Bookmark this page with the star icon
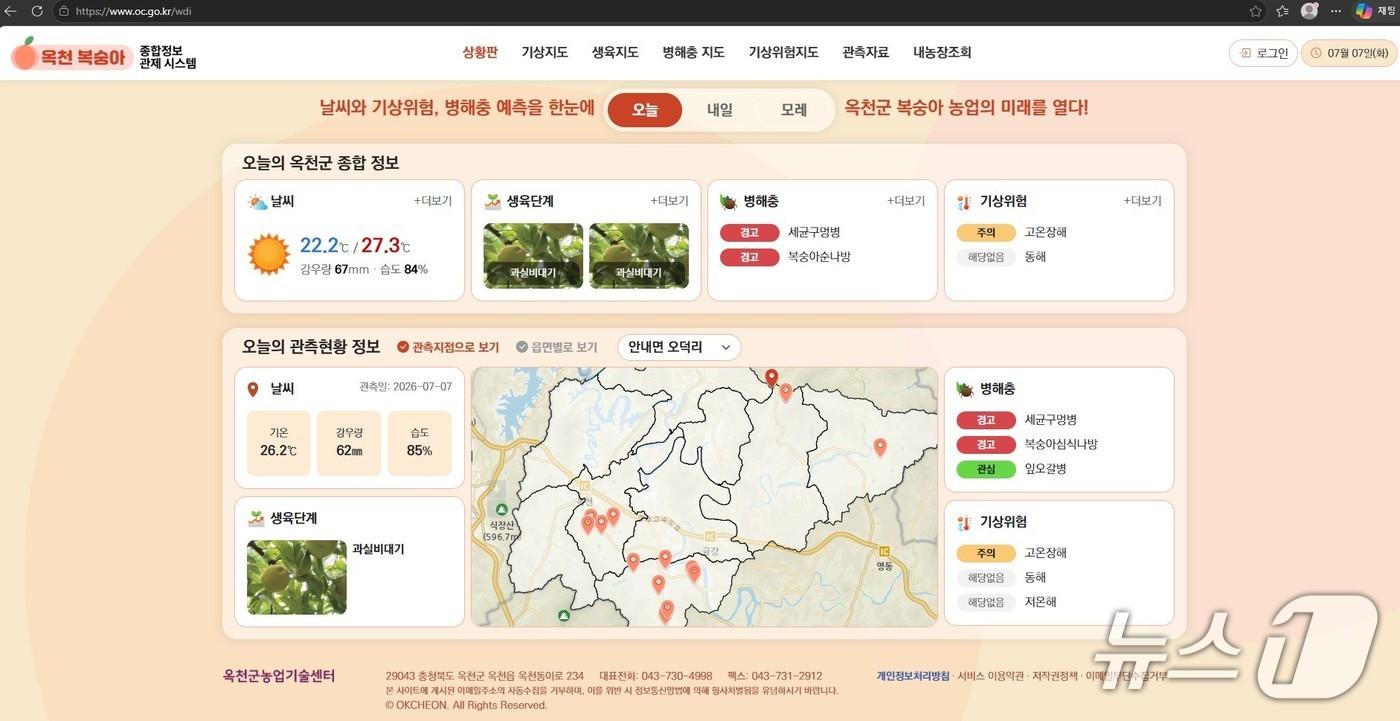 (x=1256, y=11)
